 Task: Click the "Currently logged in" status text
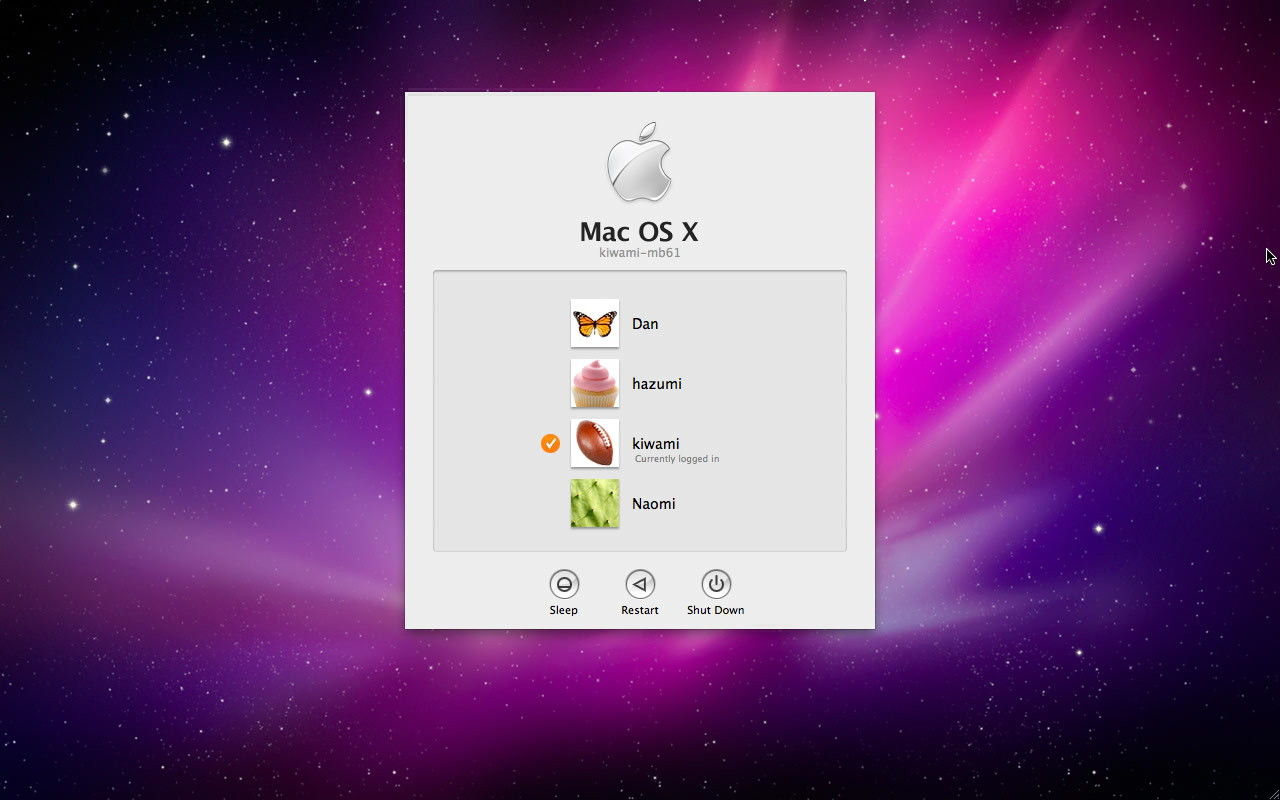pyautogui.click(x=677, y=459)
